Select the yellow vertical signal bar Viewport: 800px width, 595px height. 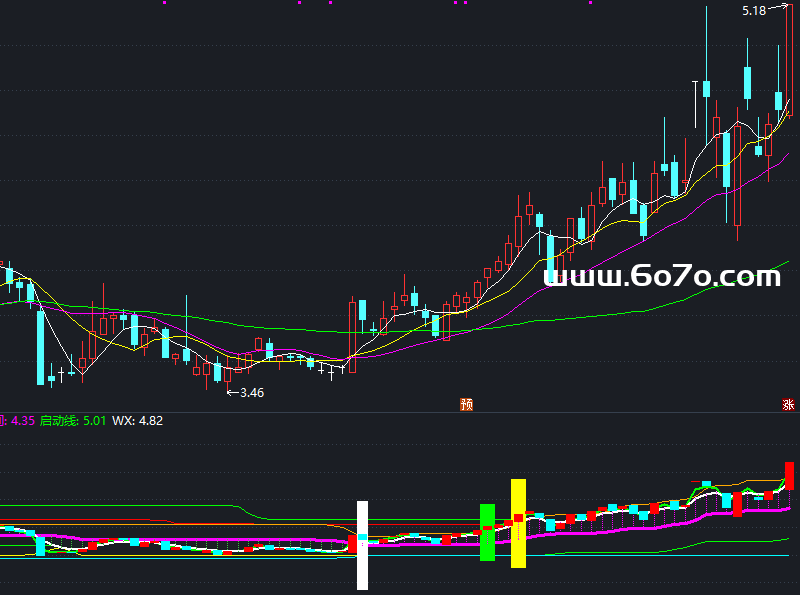[518, 523]
